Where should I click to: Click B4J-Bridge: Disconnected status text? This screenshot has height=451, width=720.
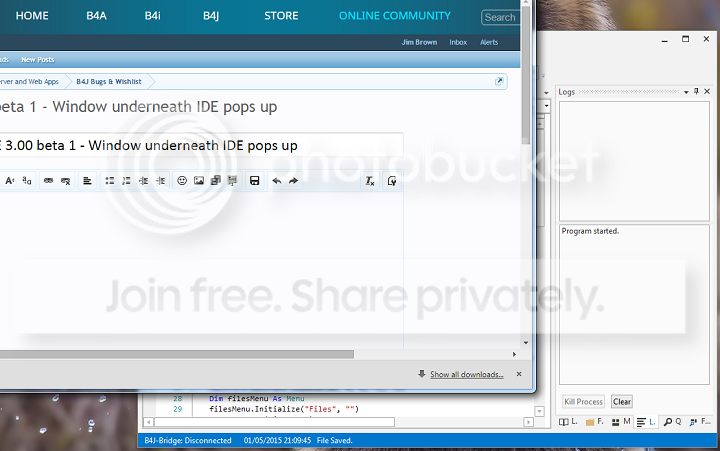coord(188,441)
